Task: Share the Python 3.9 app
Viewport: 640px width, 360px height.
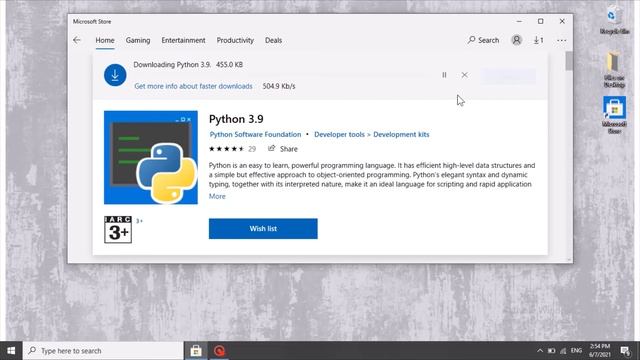Action: click(x=282, y=149)
